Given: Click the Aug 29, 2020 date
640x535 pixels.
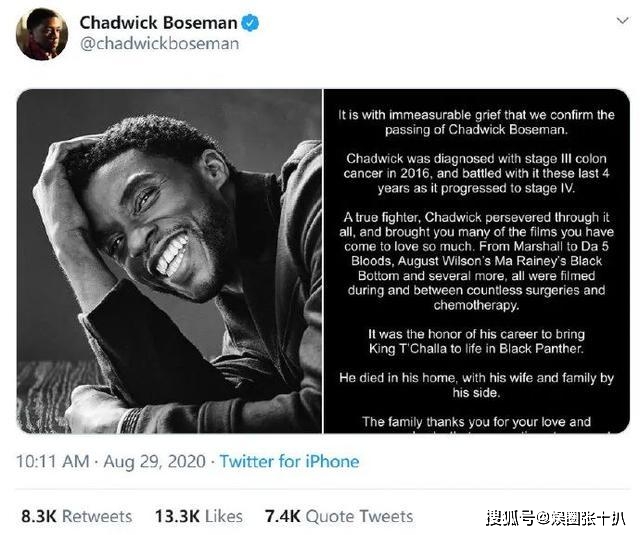Looking at the screenshot, I should tap(154, 462).
